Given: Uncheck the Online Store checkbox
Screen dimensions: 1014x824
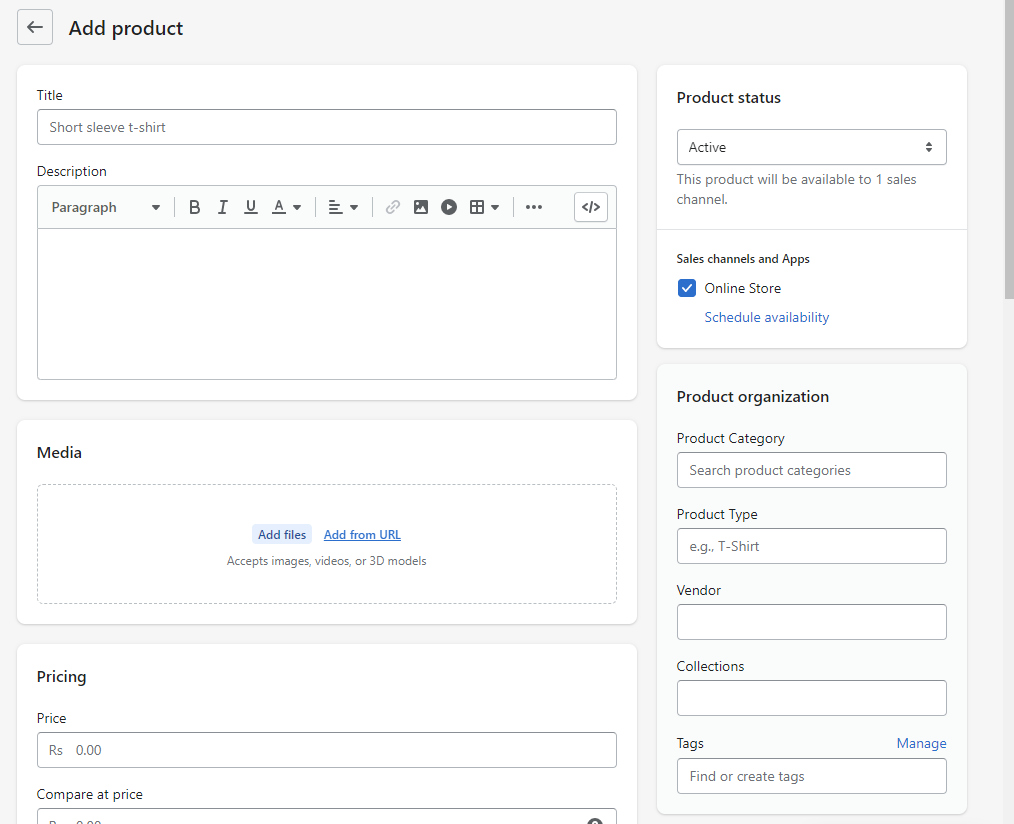Looking at the screenshot, I should click(687, 288).
